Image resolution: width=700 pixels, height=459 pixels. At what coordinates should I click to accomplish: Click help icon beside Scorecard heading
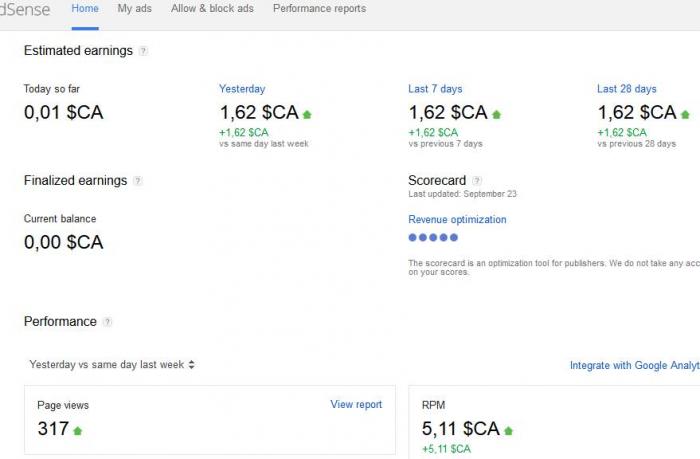[x=477, y=181]
